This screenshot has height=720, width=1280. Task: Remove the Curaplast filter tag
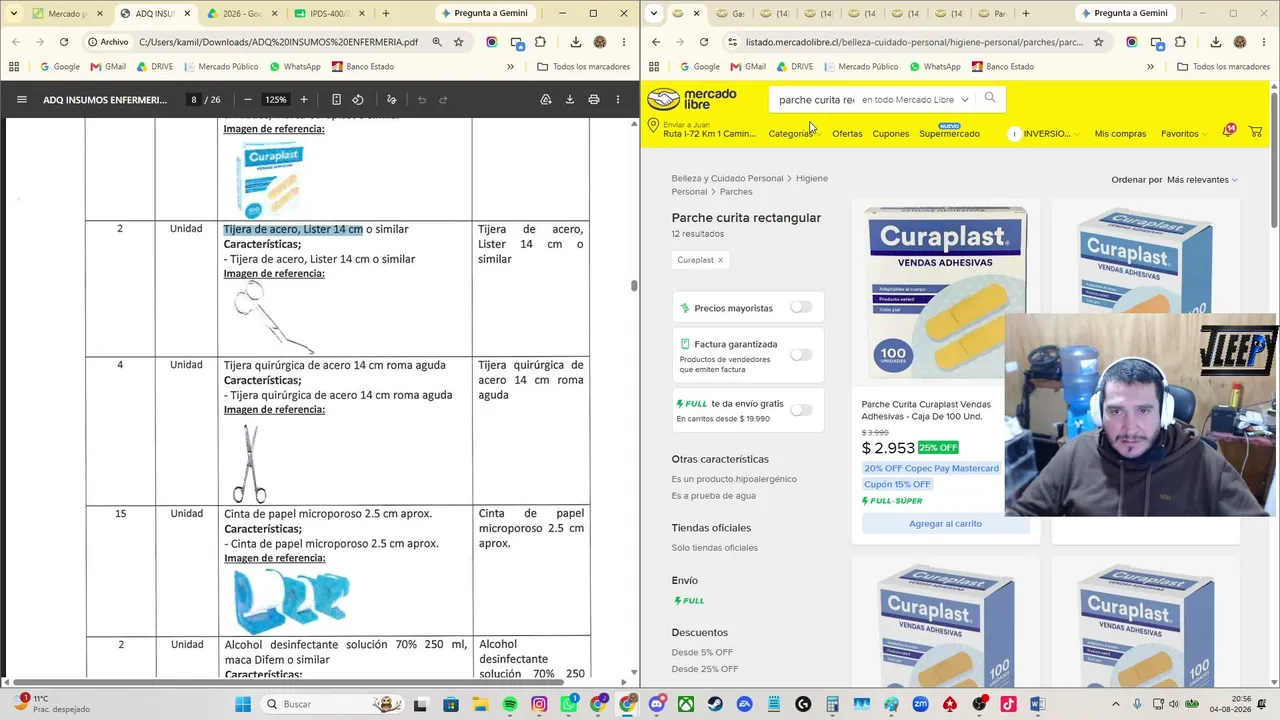click(720, 260)
